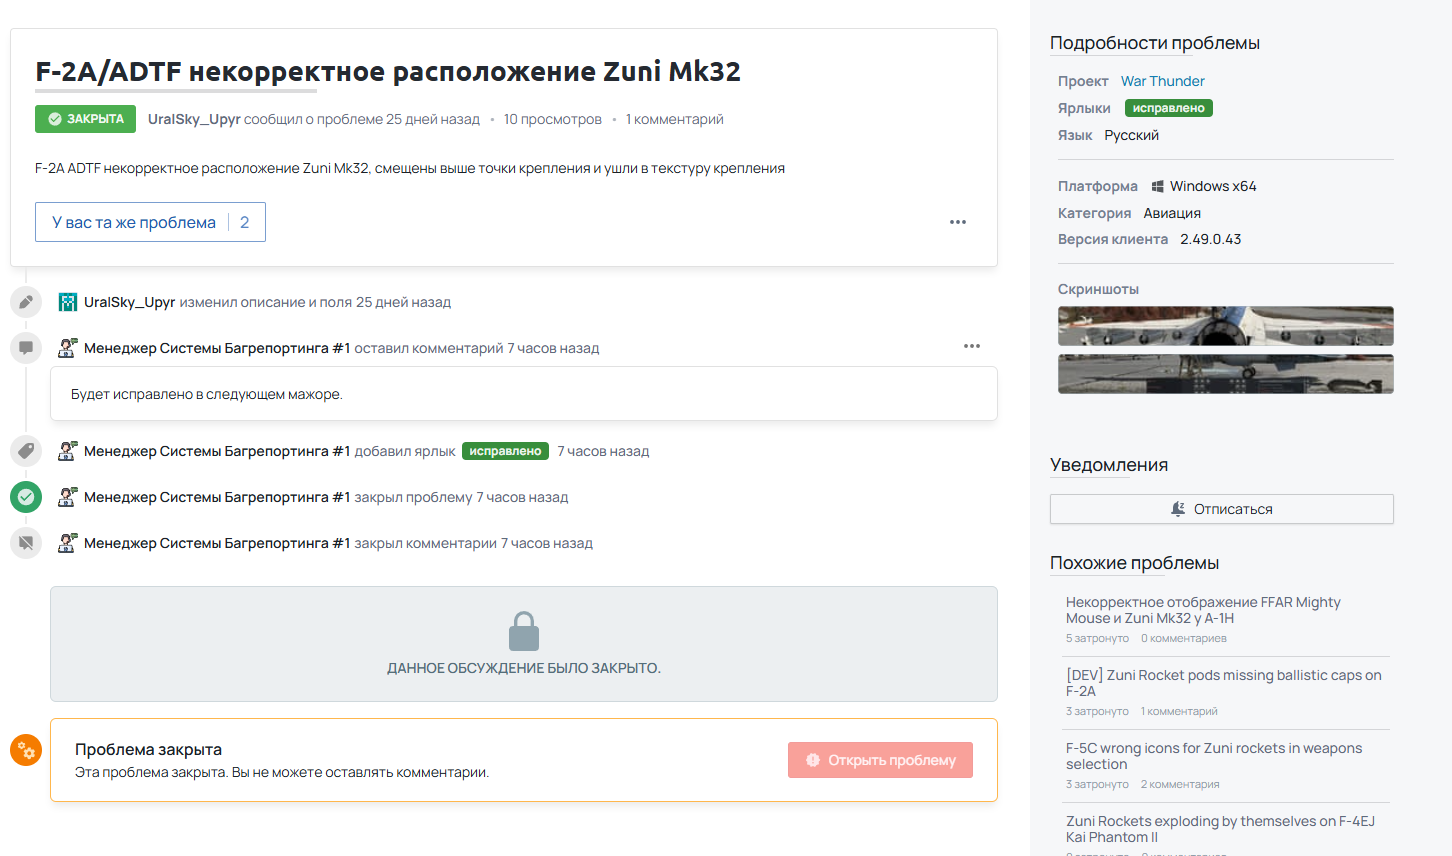Click the comment bubble timeline icon

(x=26, y=348)
